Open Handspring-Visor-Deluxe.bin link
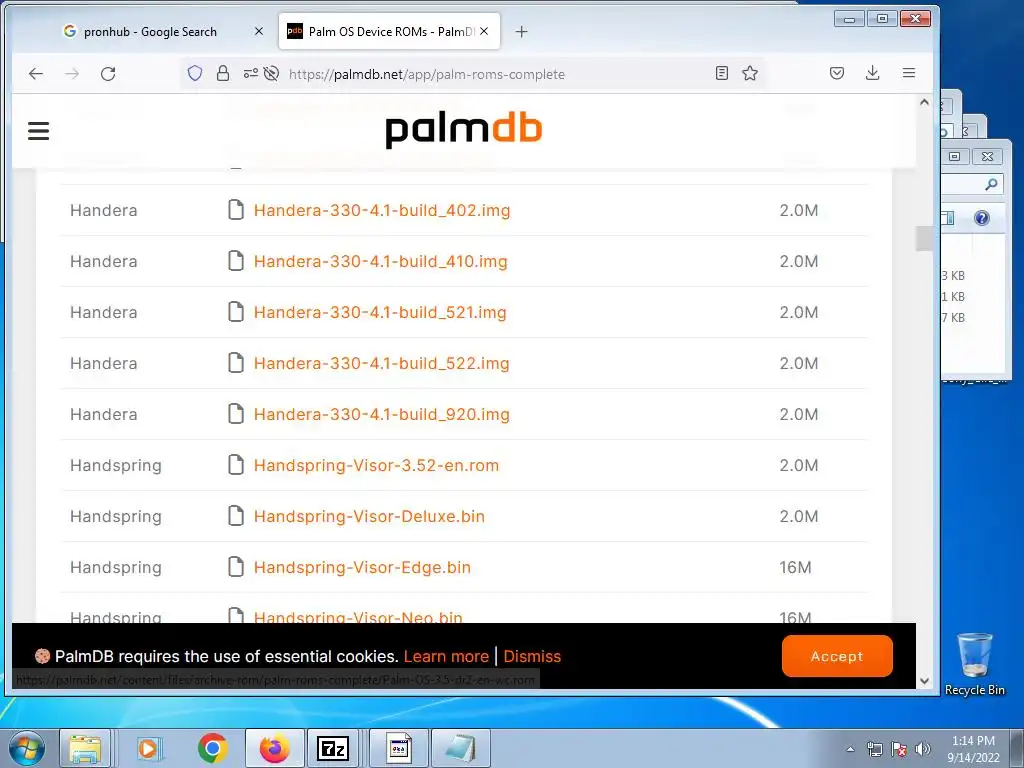The width and height of the screenshot is (1024, 768). (370, 516)
